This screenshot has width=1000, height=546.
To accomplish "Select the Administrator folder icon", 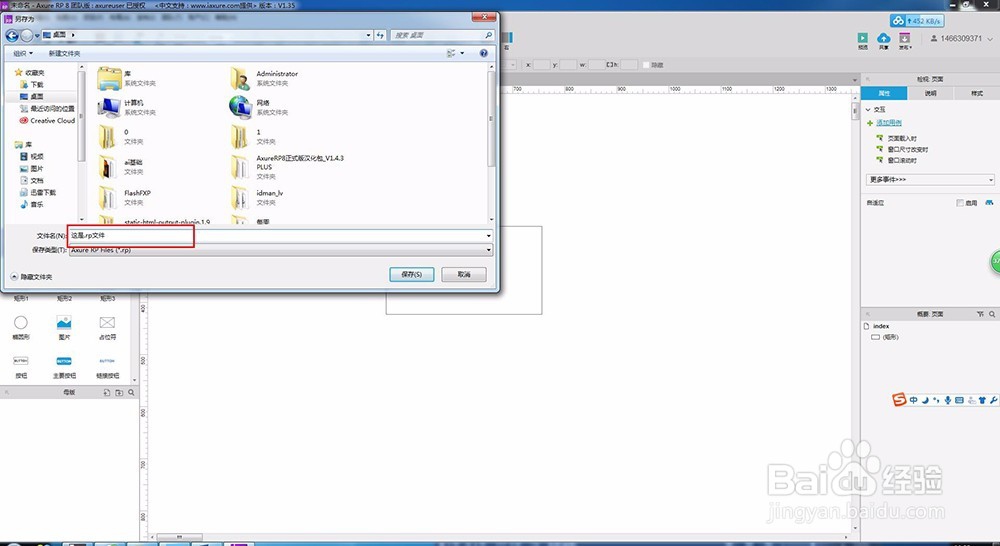I will 240,78.
